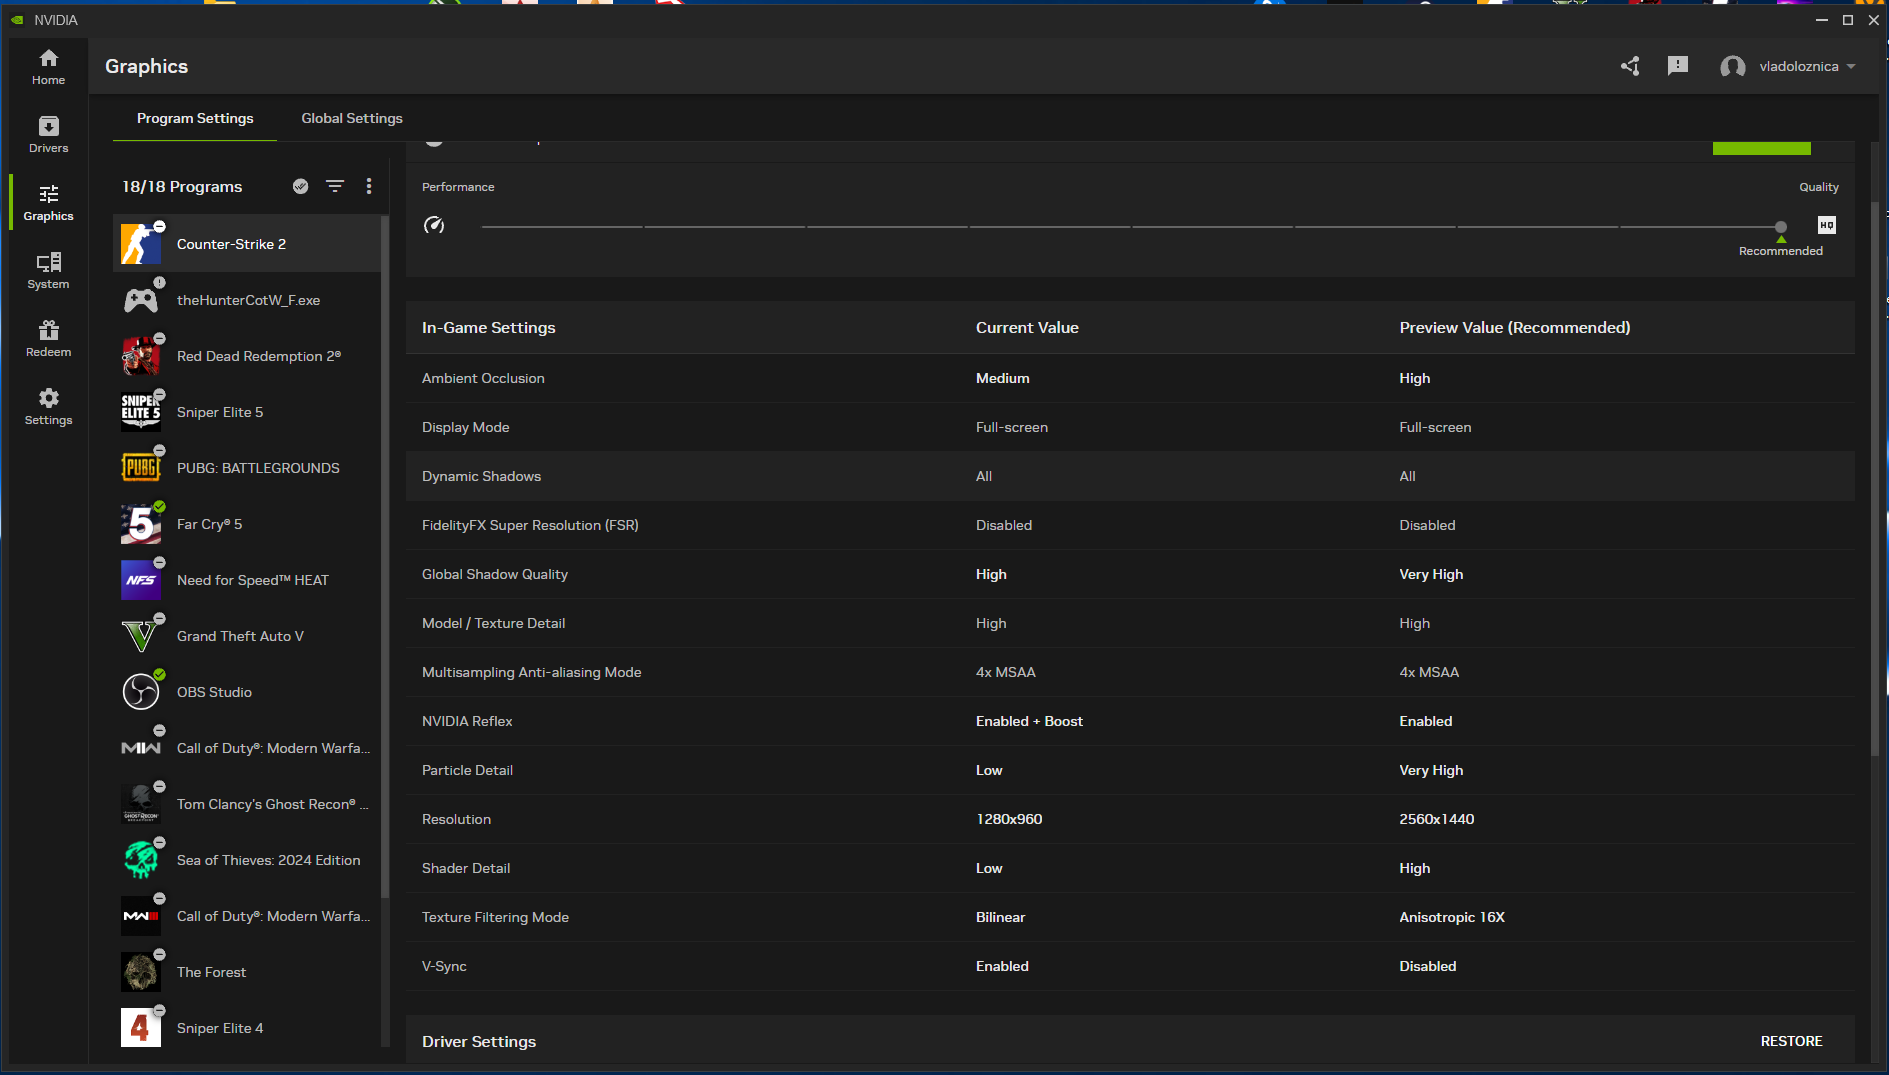Click the V-Sync setting row
The height and width of the screenshot is (1075, 1889).
pos(1130,966)
